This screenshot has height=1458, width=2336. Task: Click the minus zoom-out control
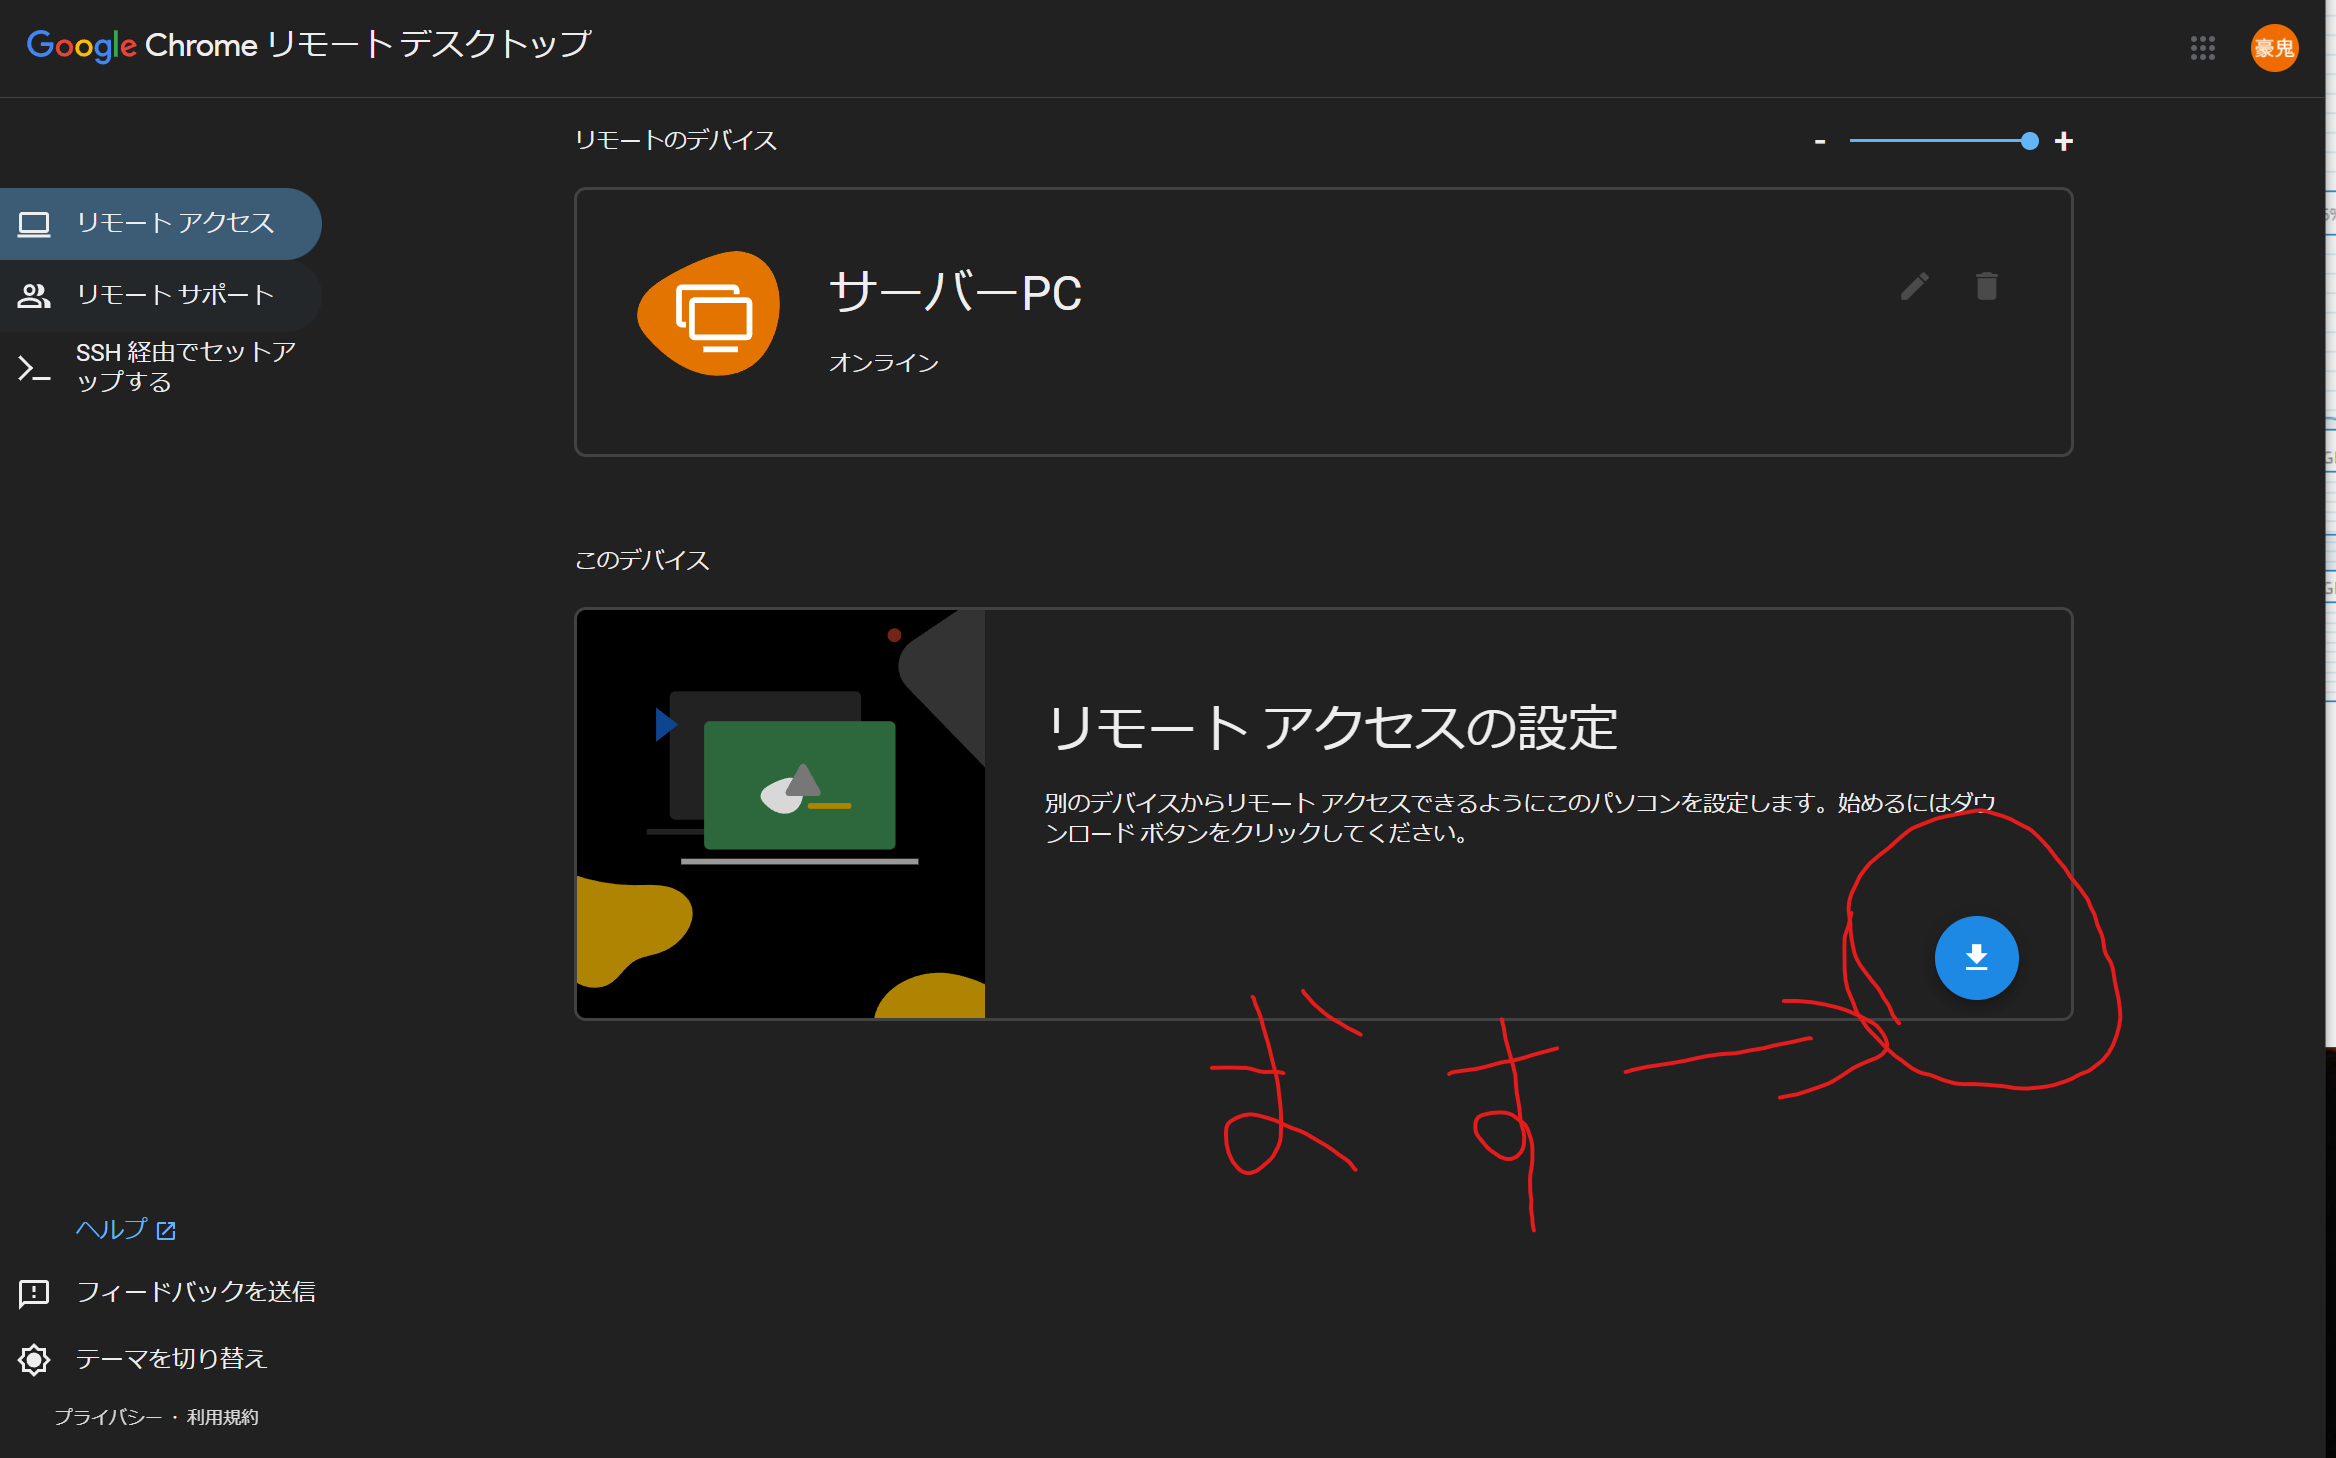[1820, 142]
